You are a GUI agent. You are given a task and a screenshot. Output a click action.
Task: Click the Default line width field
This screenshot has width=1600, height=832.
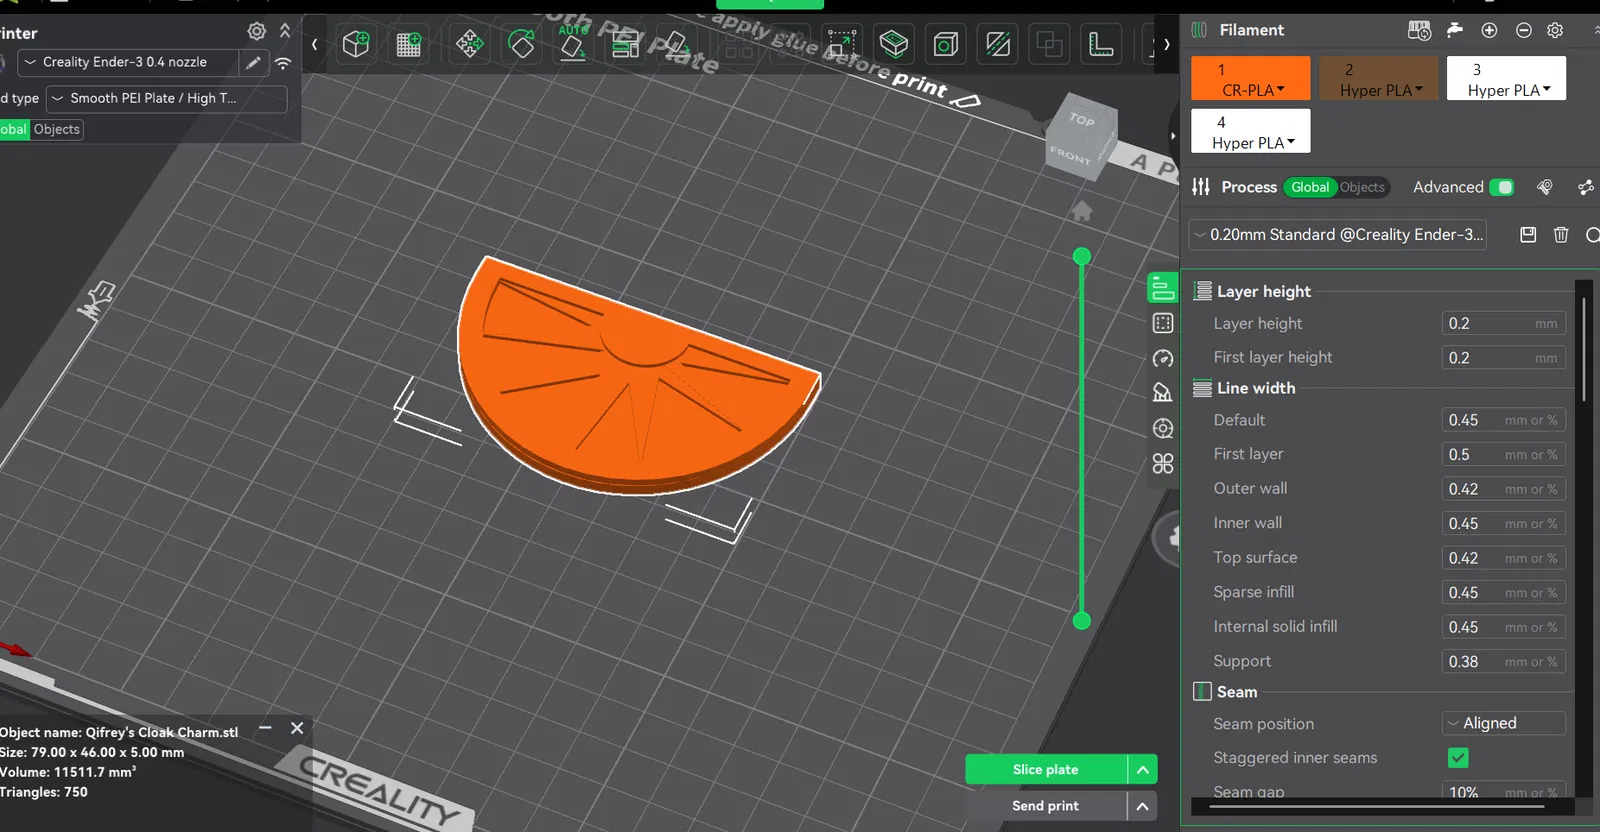pyautogui.click(x=1503, y=420)
